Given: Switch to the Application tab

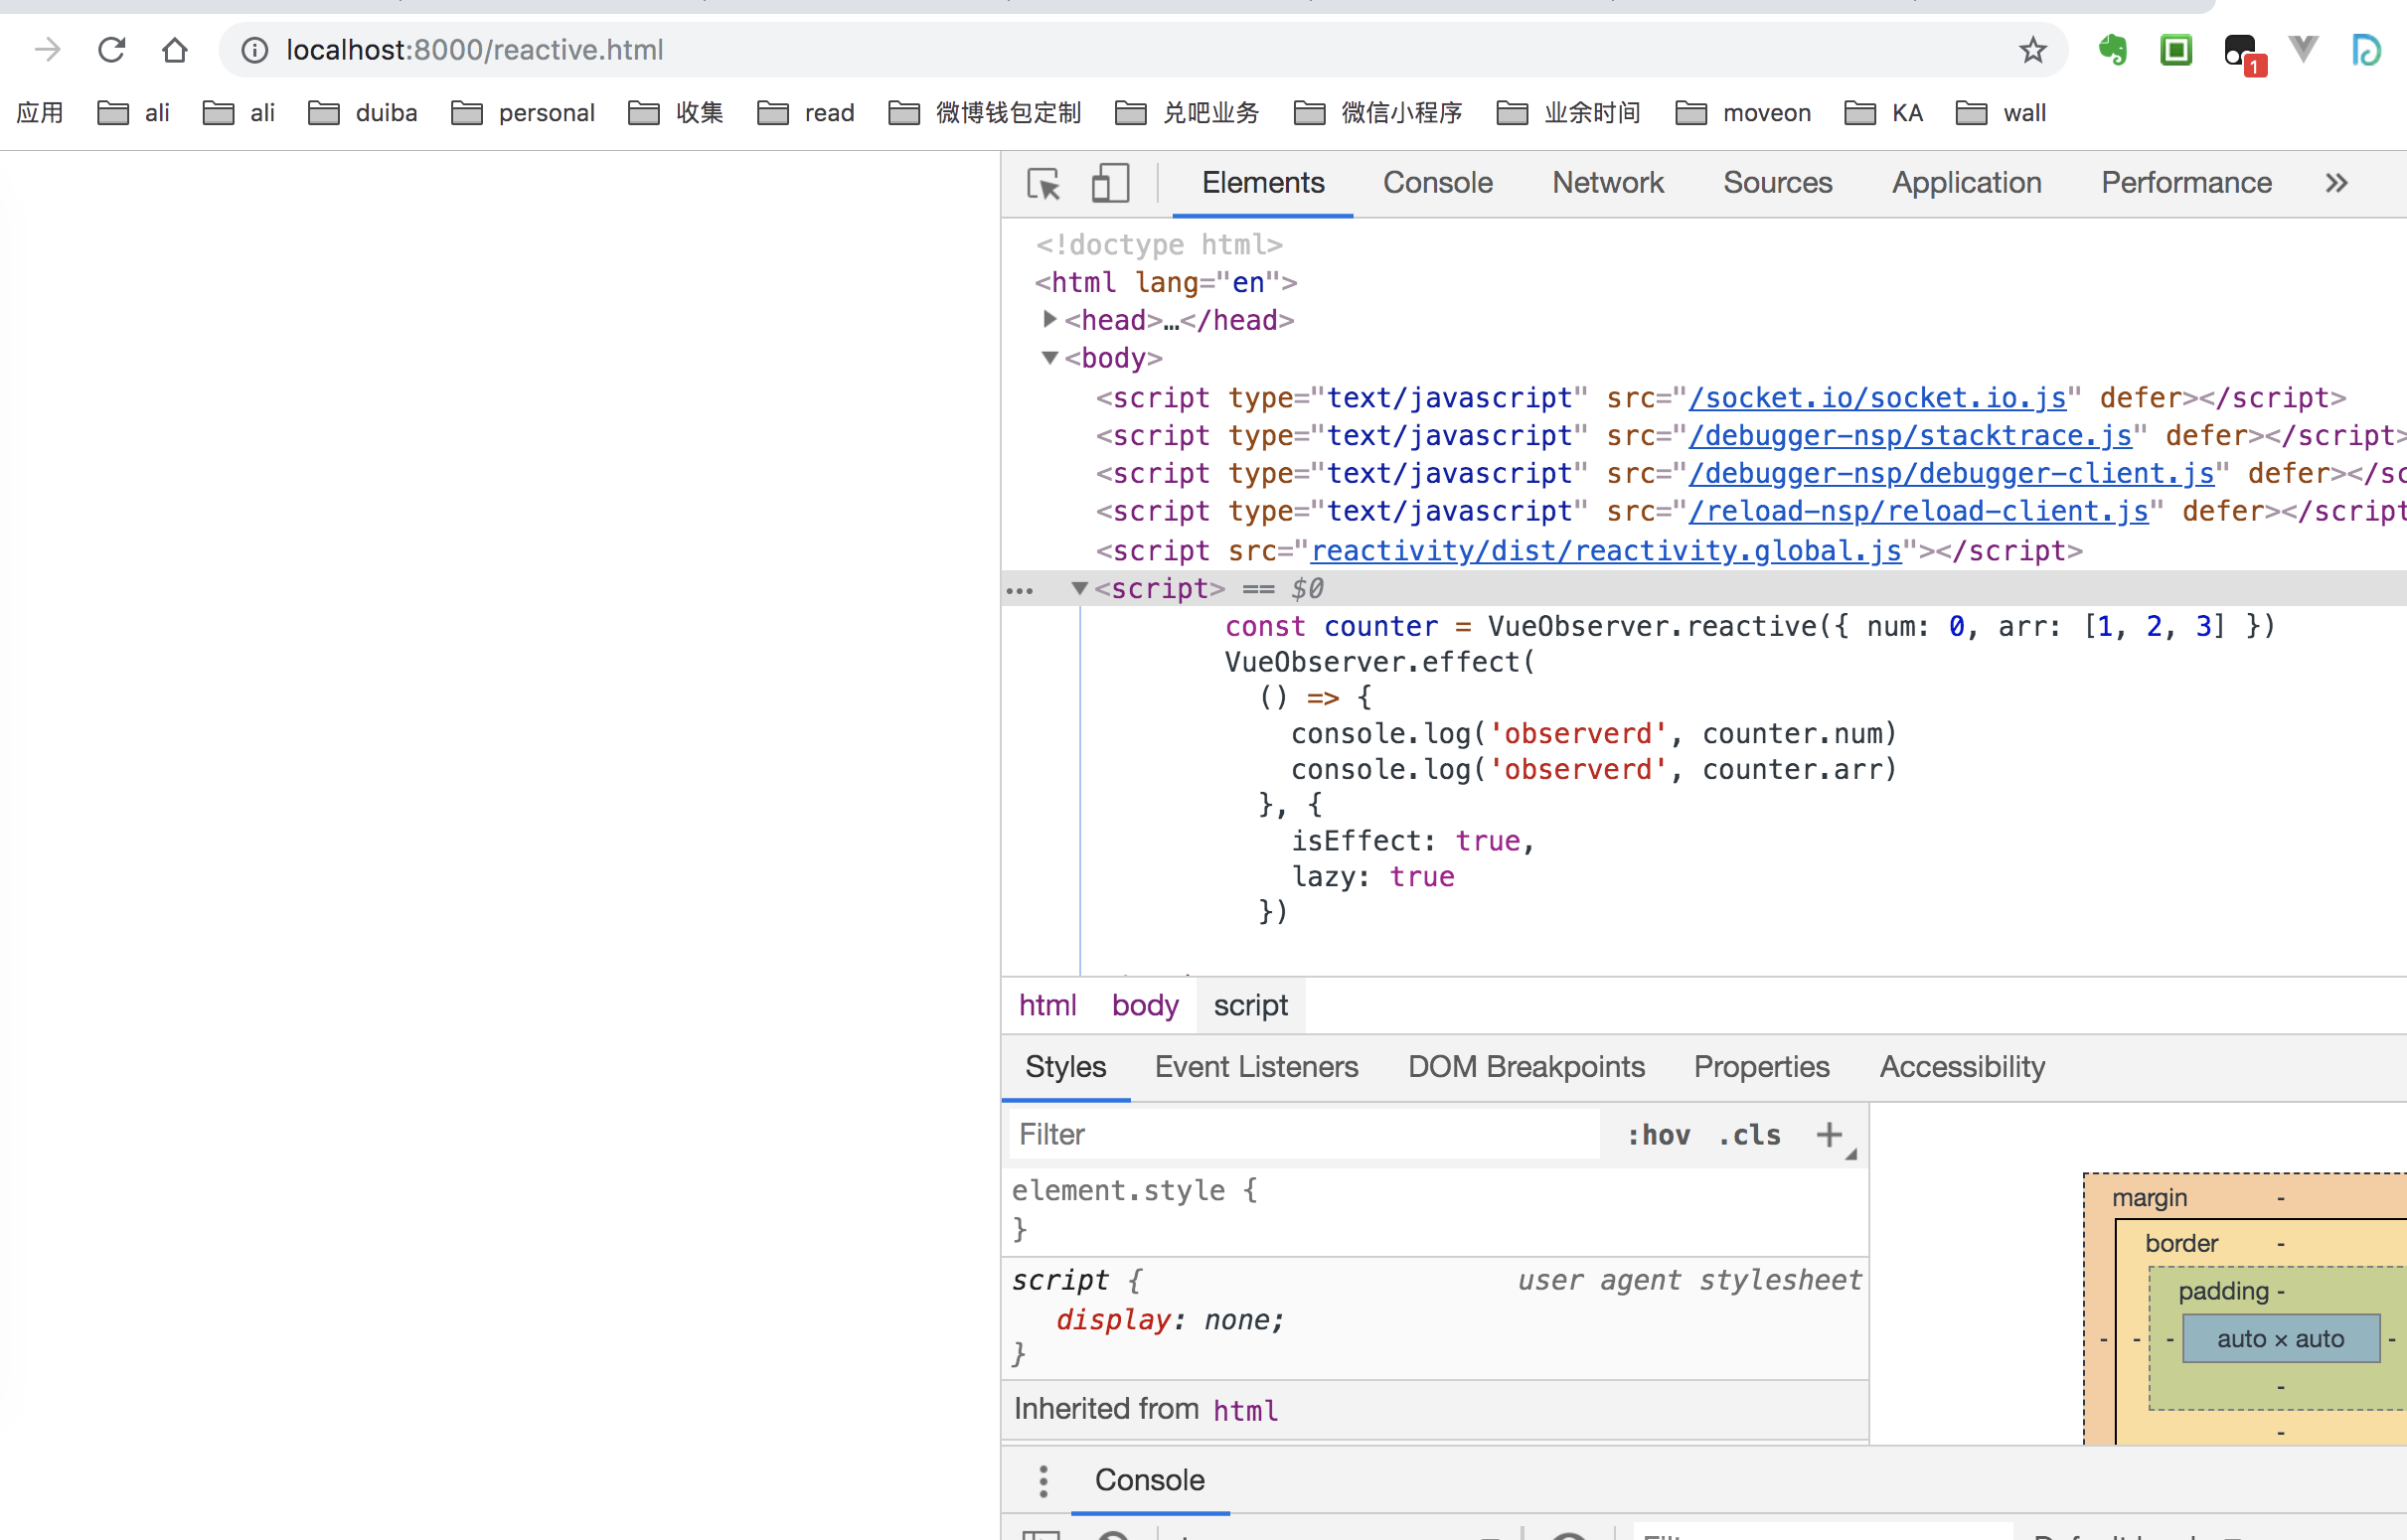Looking at the screenshot, I should 1966,183.
